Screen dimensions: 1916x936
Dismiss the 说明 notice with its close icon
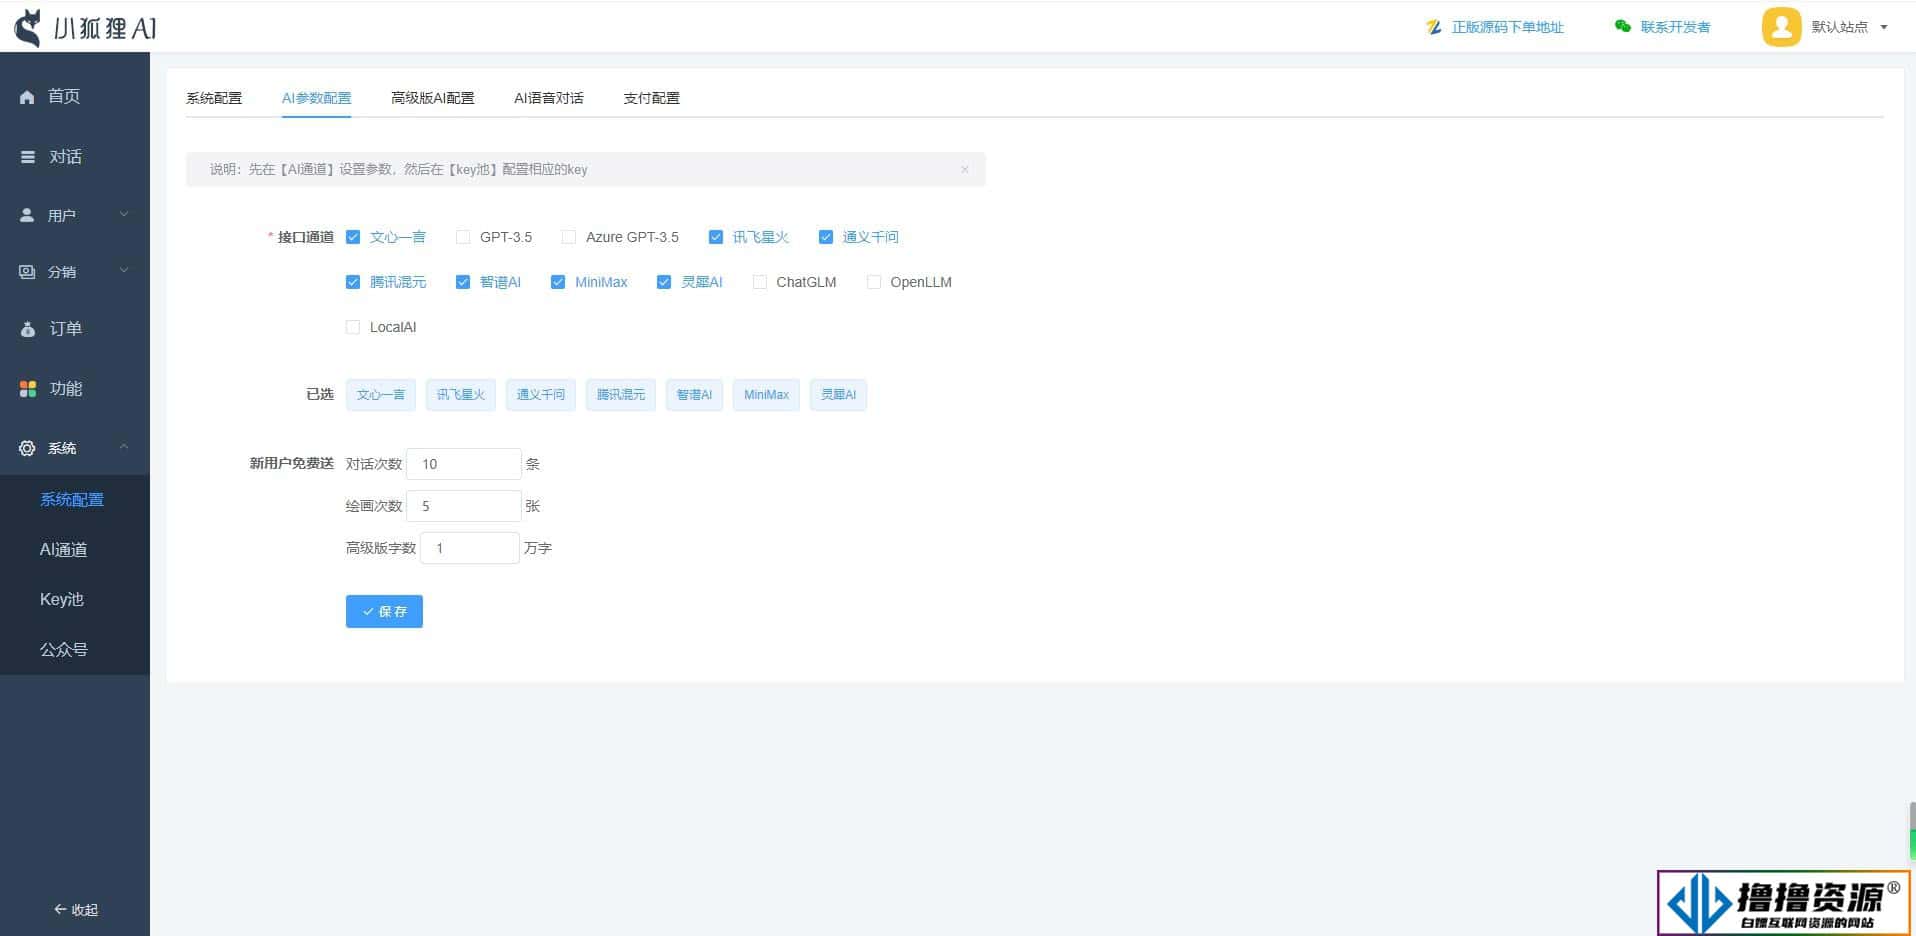965,169
